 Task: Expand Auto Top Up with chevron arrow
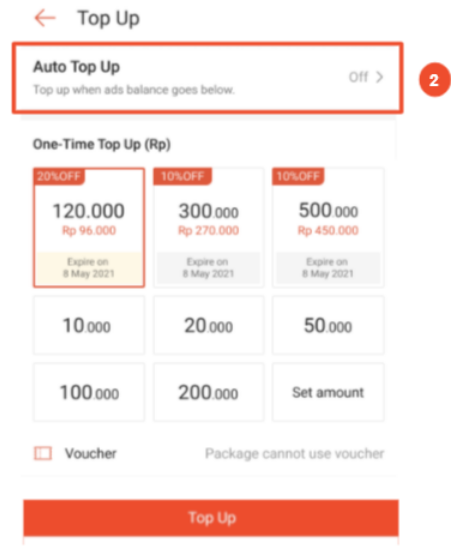380,77
